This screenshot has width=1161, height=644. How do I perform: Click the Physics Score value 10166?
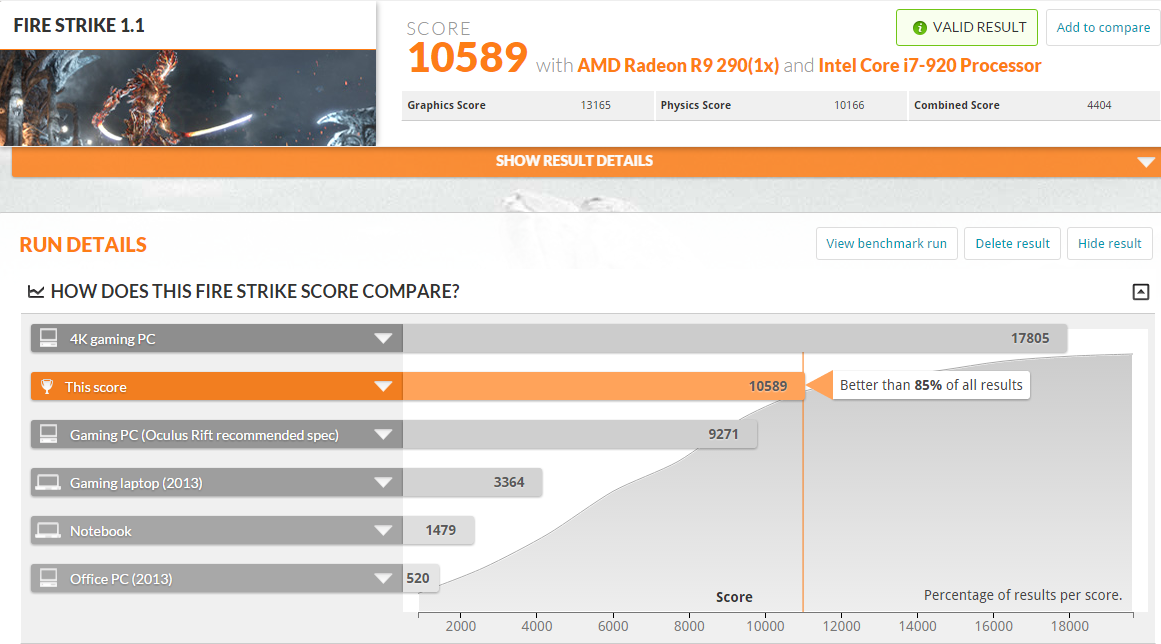coord(849,105)
